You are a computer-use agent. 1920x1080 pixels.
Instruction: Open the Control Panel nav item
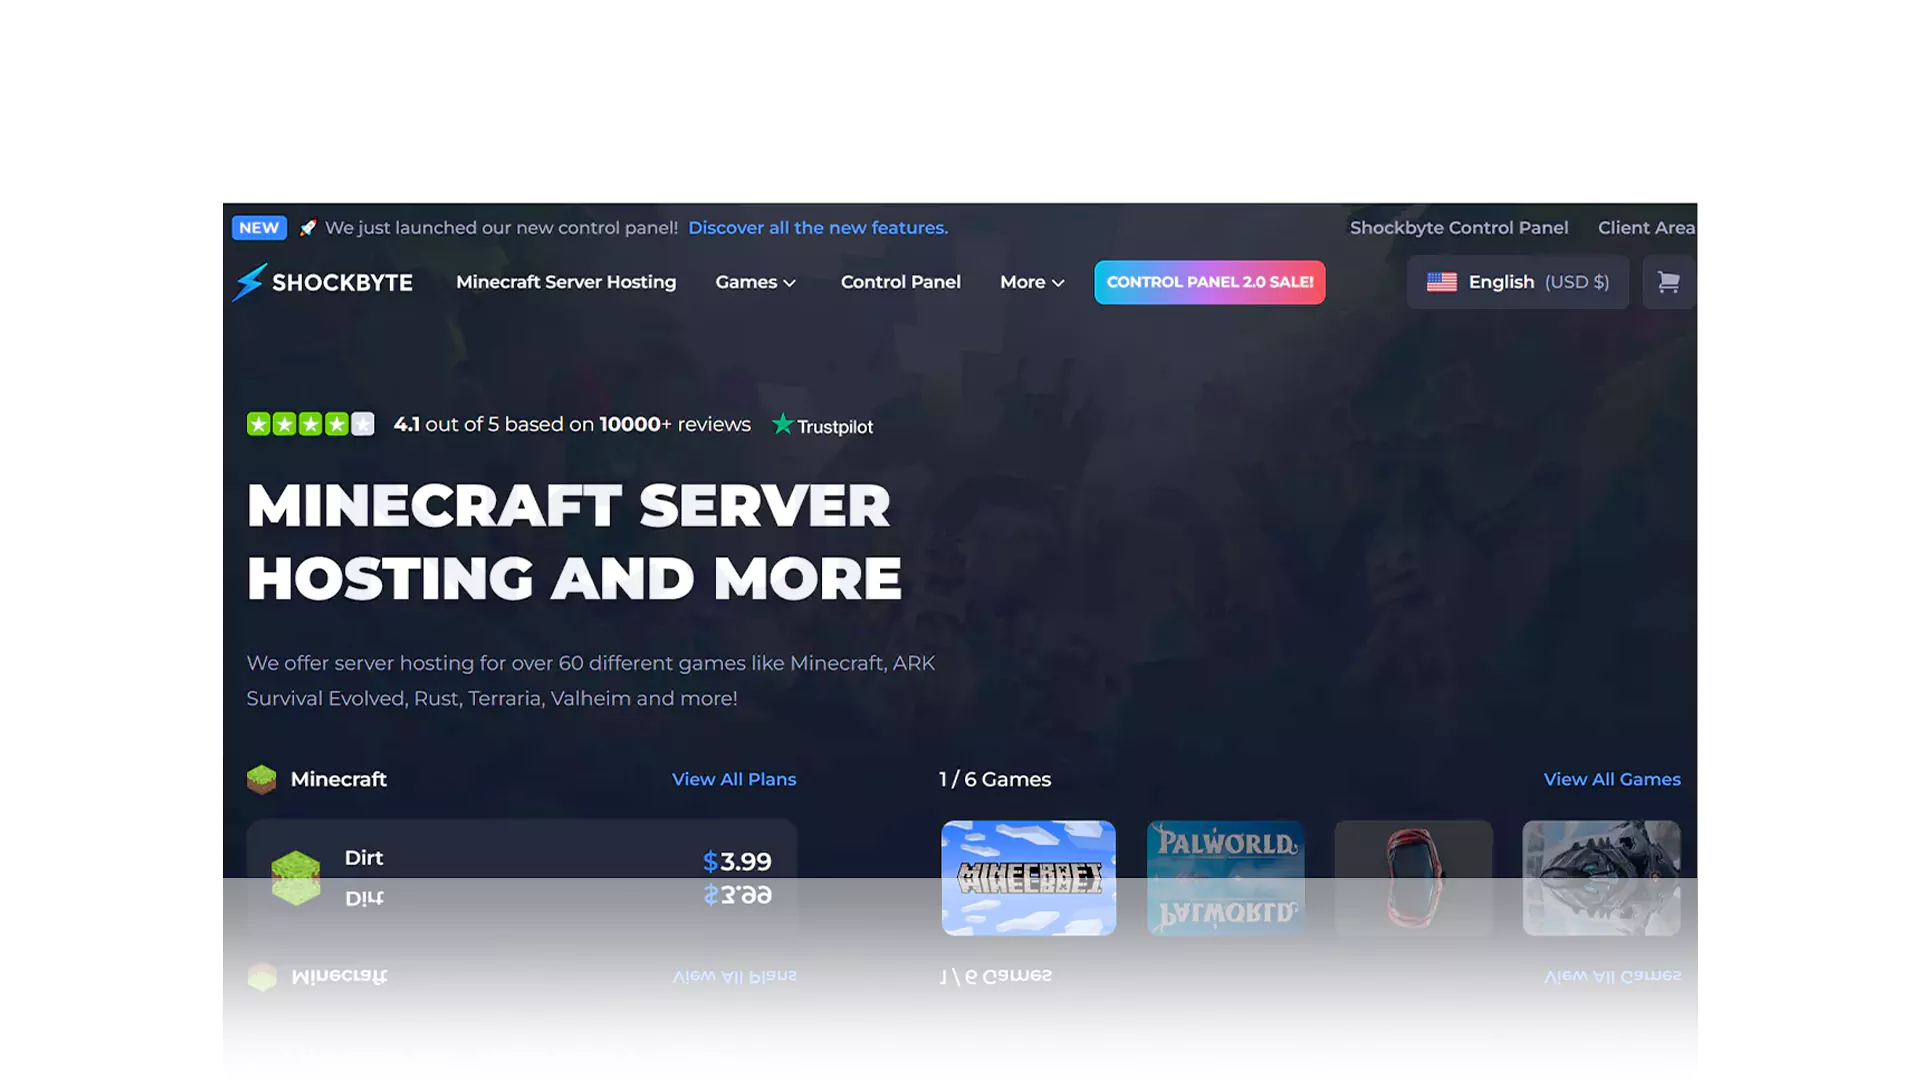click(x=900, y=282)
